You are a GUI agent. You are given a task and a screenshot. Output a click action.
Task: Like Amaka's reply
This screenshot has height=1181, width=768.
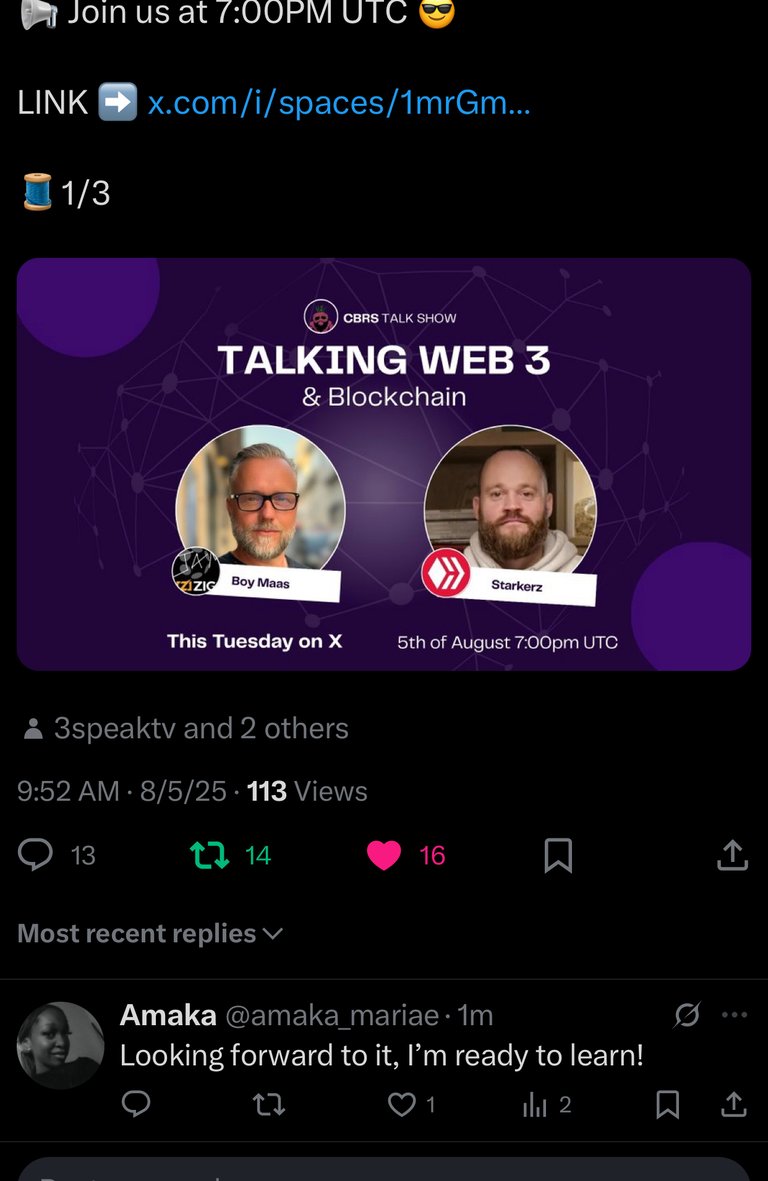point(401,1104)
